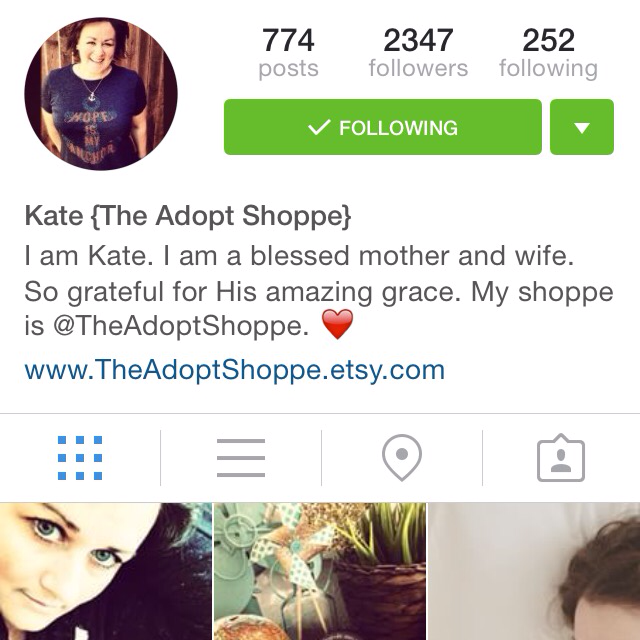Open photos of user tagged icon
The width and height of the screenshot is (640, 640).
(x=561, y=458)
